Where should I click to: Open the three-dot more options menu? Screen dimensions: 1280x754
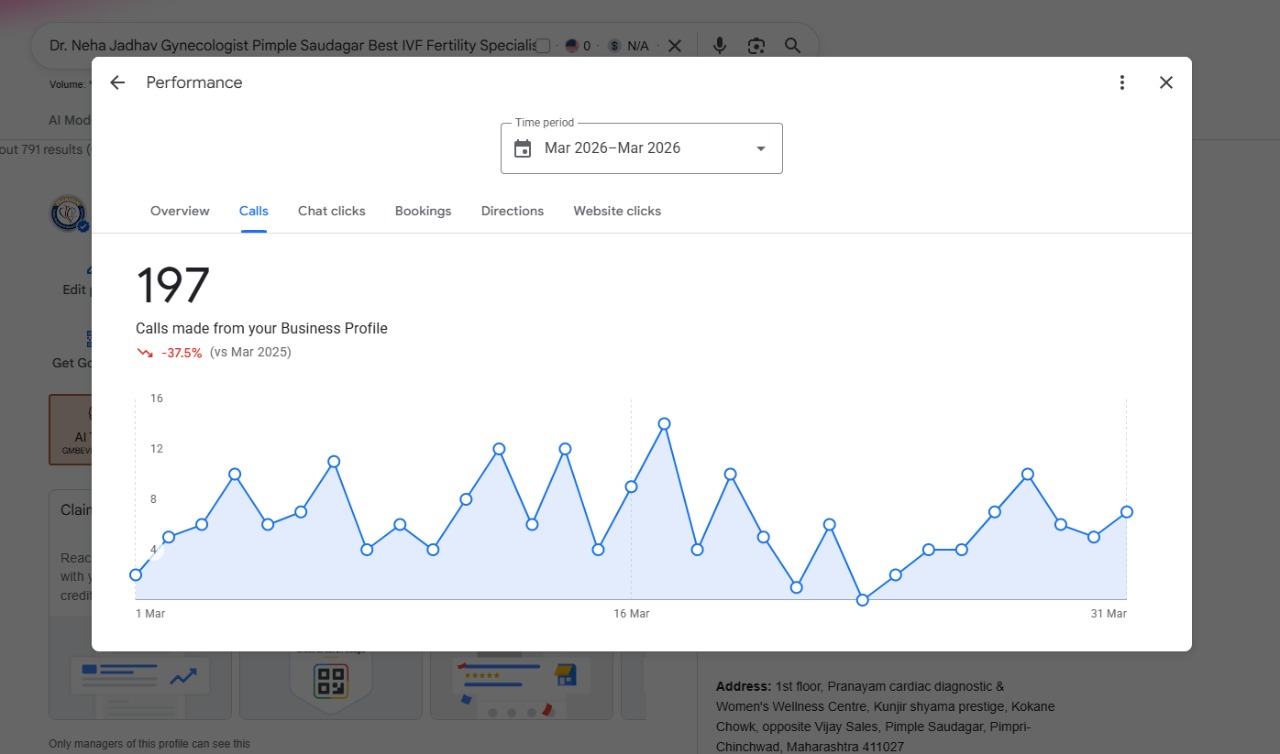1122,83
